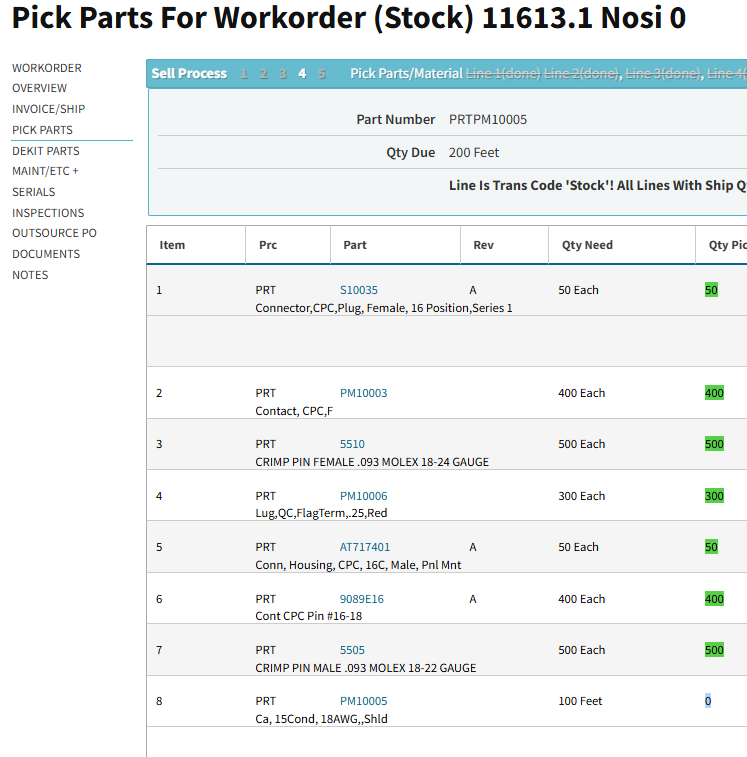Click the AT717401 part link
The height and width of the screenshot is (757, 747).
pos(365,547)
